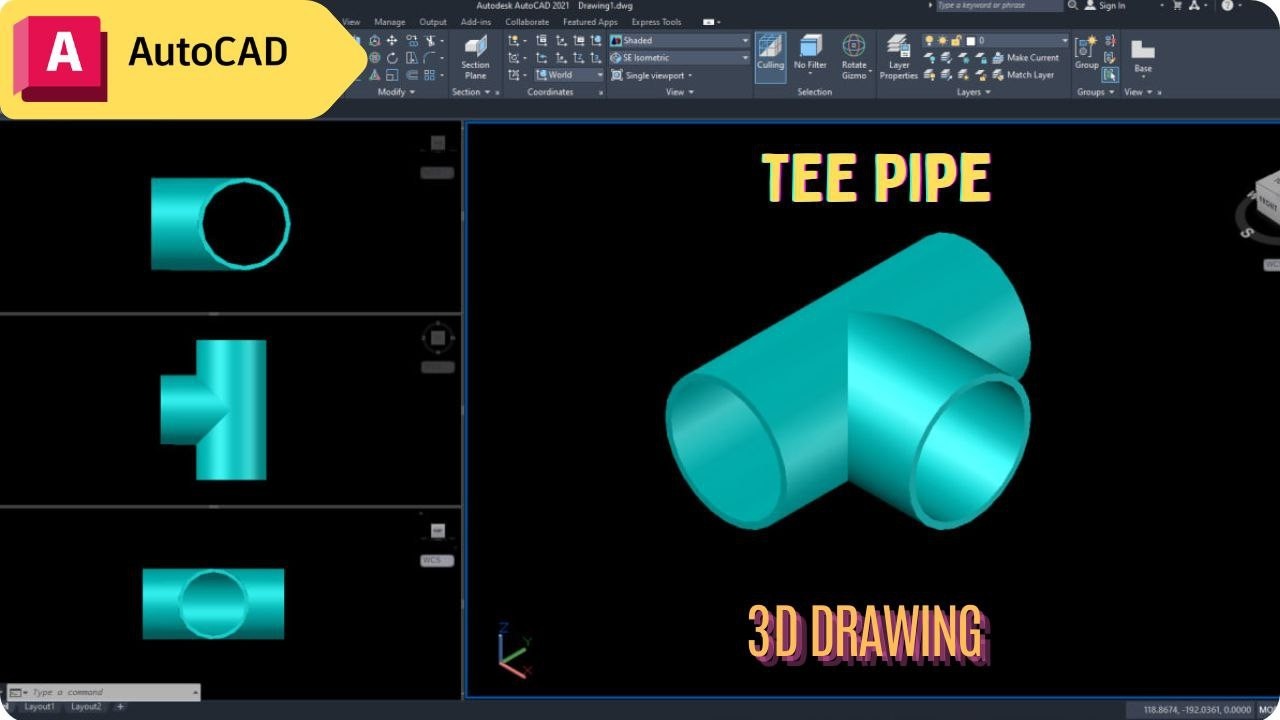
Task: Click the Make Current layer icon
Action: tap(998, 58)
